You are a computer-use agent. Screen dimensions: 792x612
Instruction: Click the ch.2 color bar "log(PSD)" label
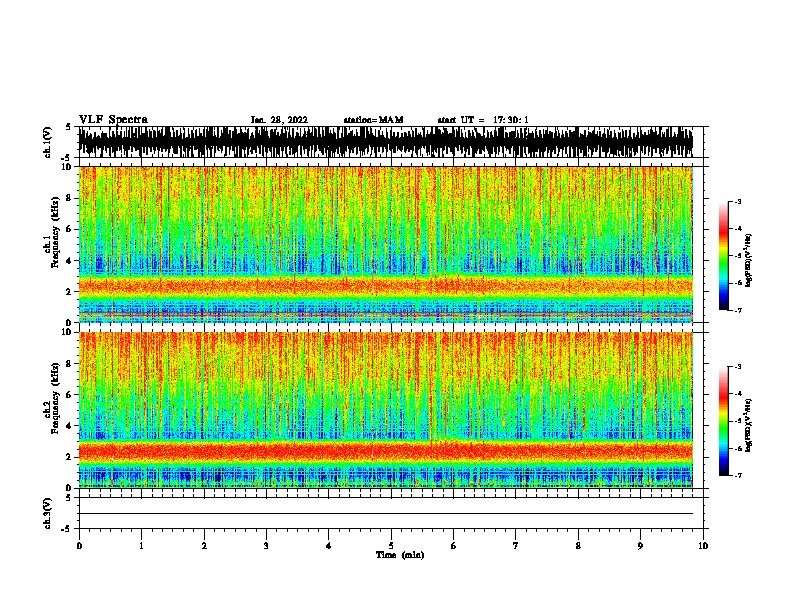(x=748, y=425)
